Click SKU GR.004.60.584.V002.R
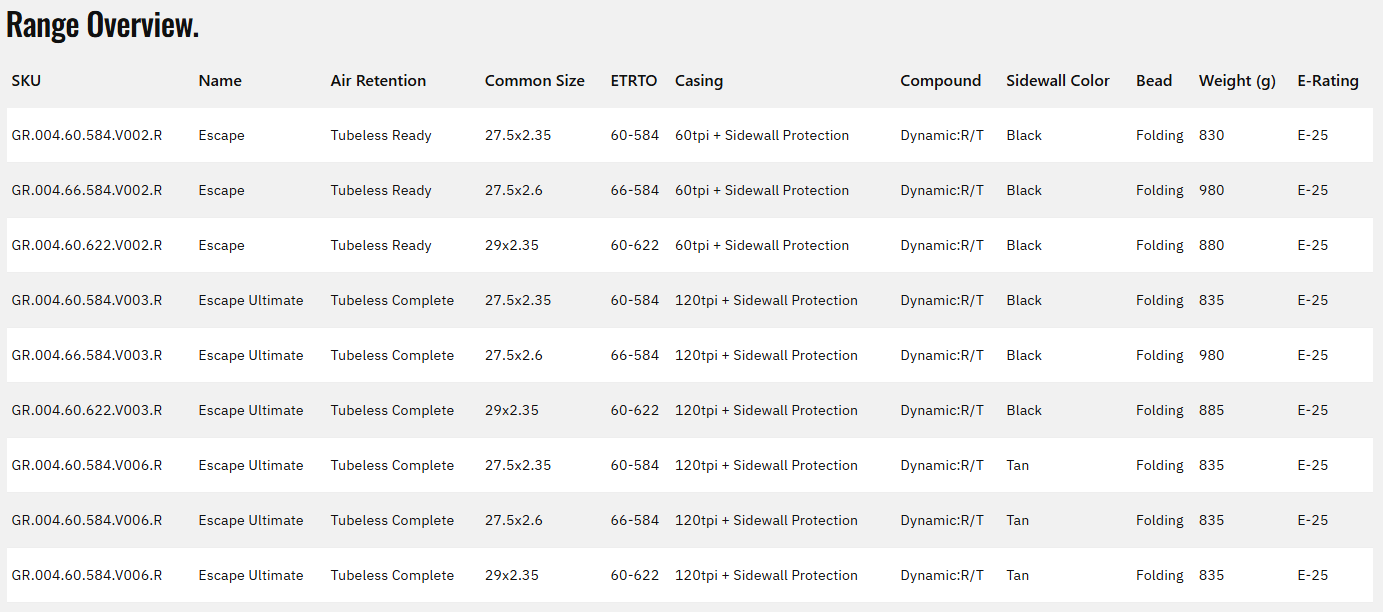The height and width of the screenshot is (612, 1383). [x=87, y=136]
